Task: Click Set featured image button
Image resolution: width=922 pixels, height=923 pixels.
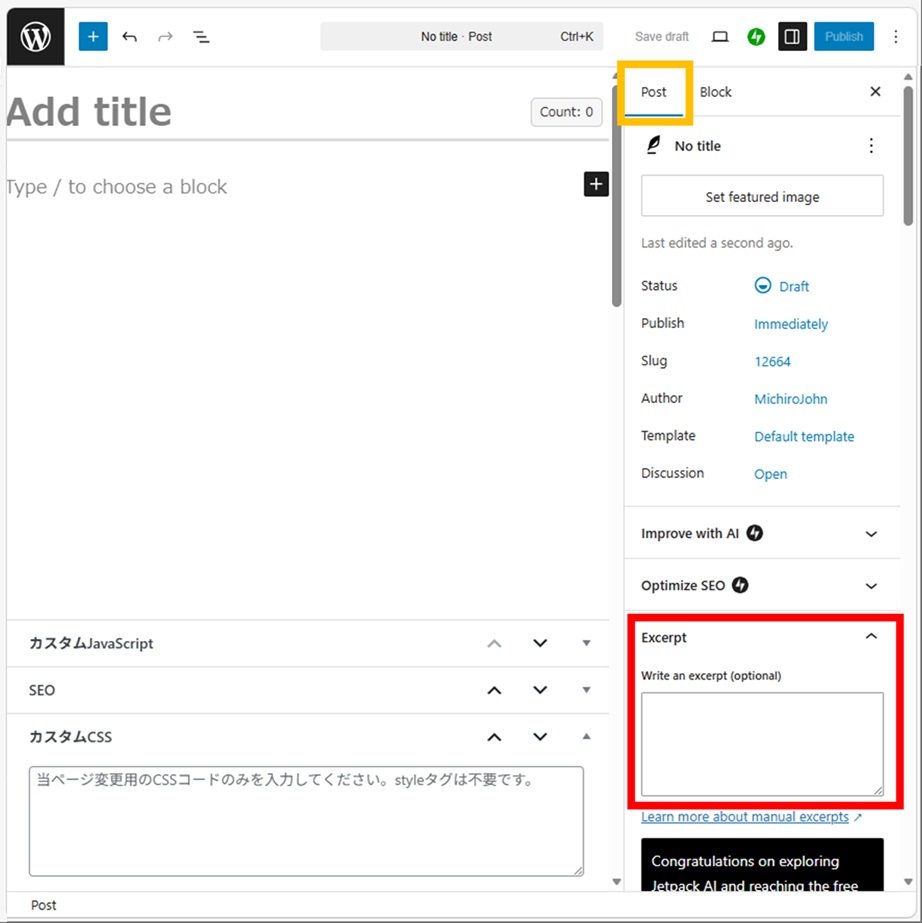Action: 762,197
